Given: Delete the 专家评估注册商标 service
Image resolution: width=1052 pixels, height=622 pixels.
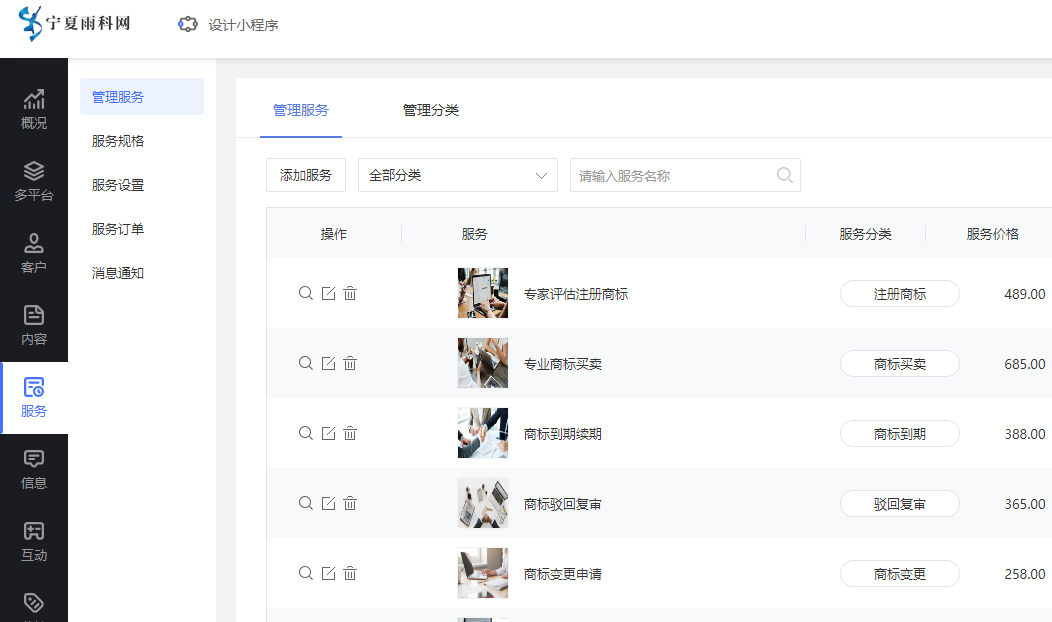Looking at the screenshot, I should pyautogui.click(x=350, y=293).
